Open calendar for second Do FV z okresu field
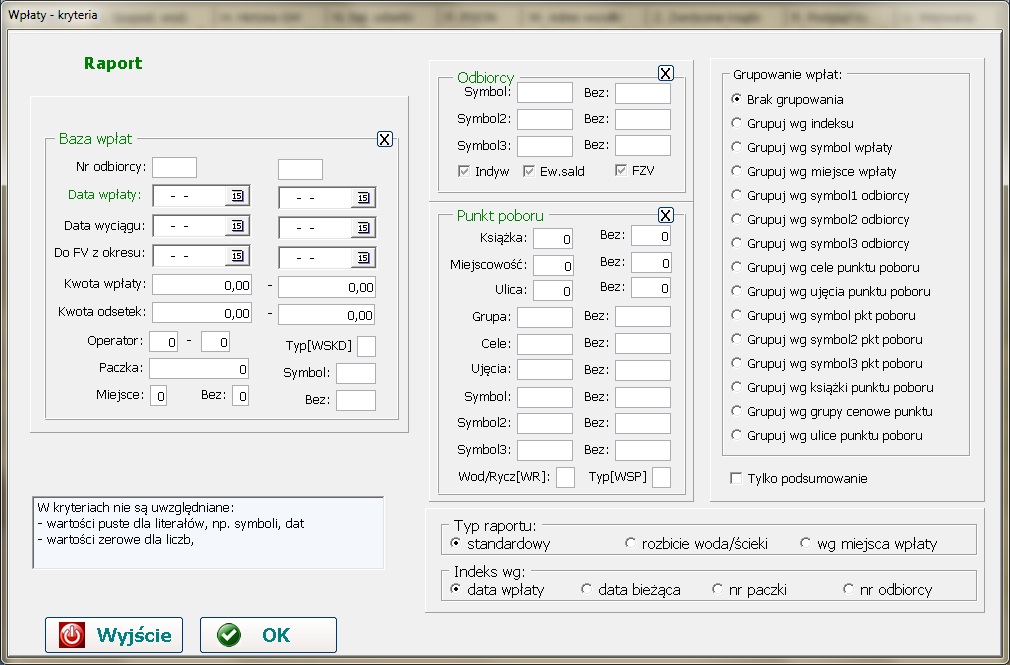Image resolution: width=1010 pixels, height=665 pixels. tap(363, 257)
